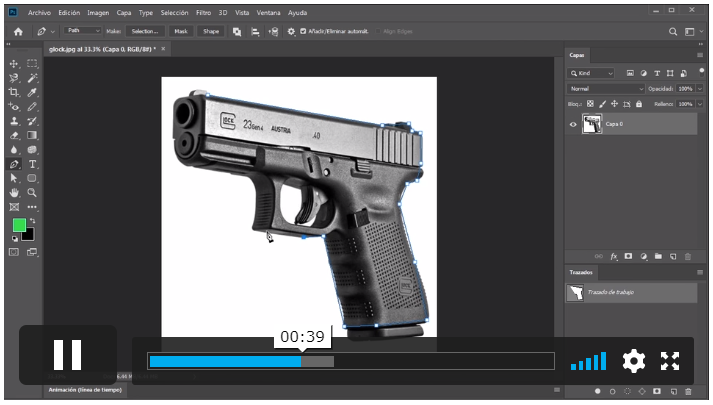Screen dimensions: 713x405
Task: Open the pen tool preset picker arrow
Action: tap(53, 31)
